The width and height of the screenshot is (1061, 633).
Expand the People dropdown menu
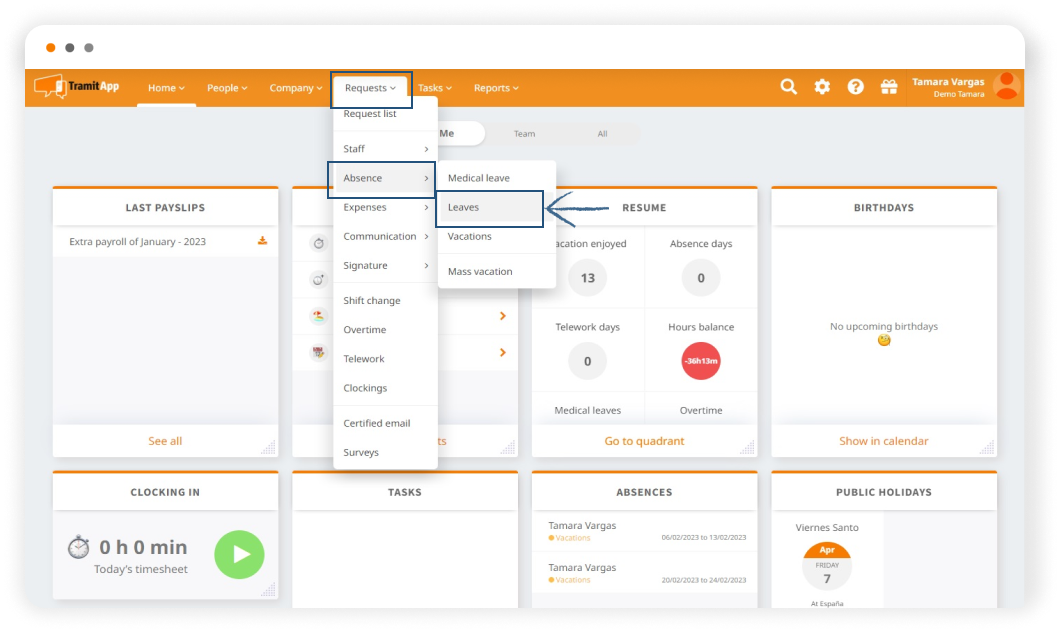click(x=227, y=88)
